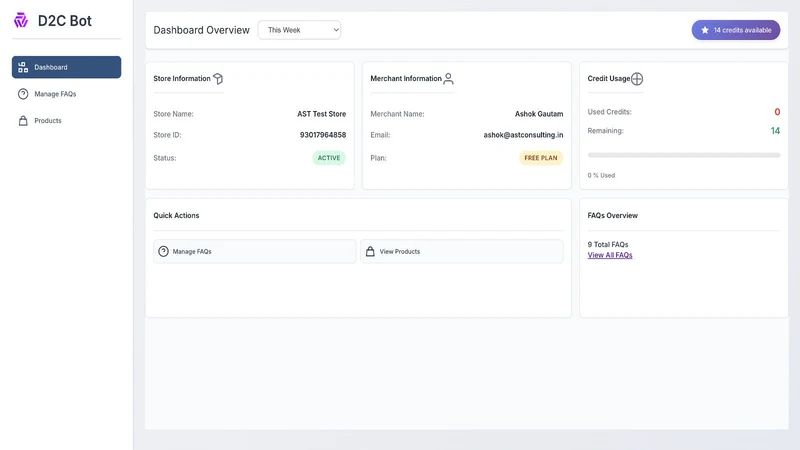Click the Manage FAQs quick action button
The width and height of the screenshot is (800, 450).
point(255,252)
